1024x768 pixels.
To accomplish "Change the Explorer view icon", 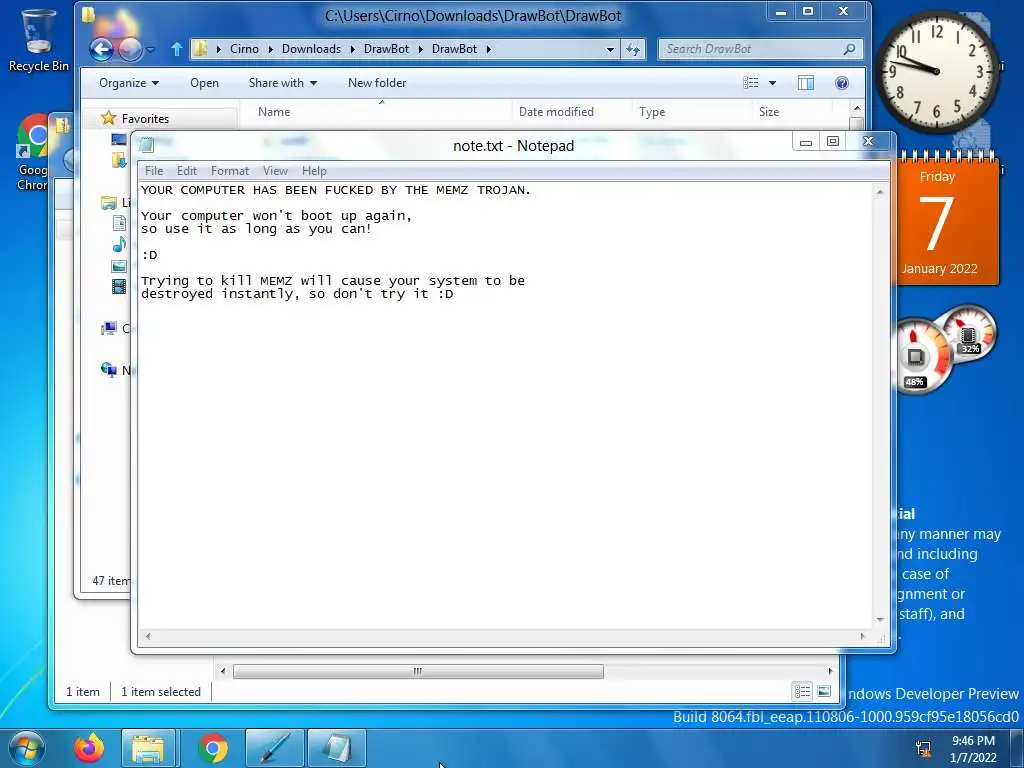I will click(751, 83).
